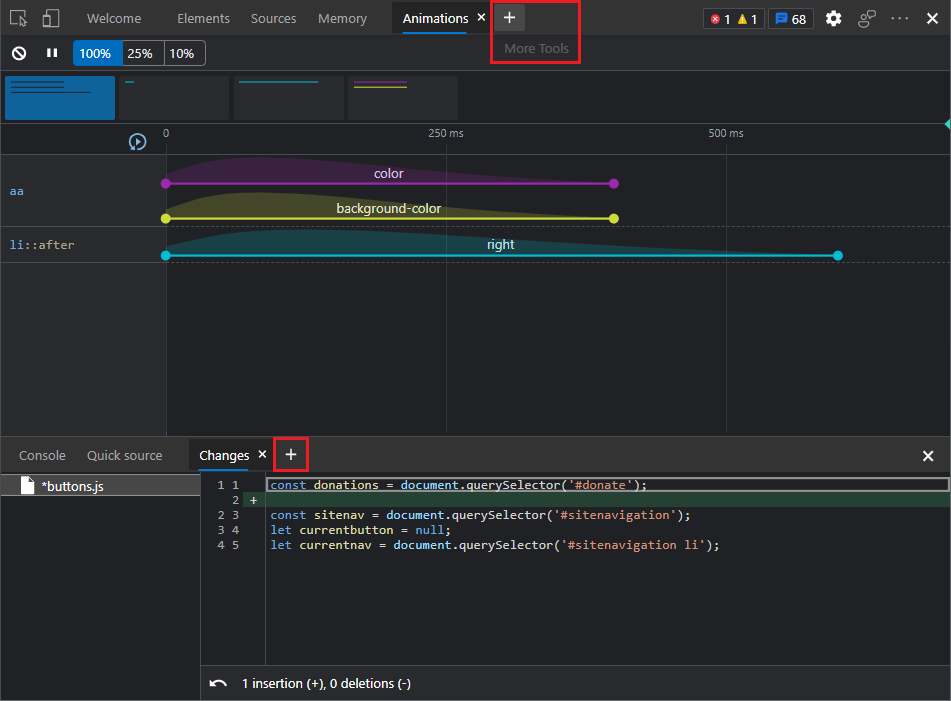This screenshot has height=701, width=951.
Task: Set playback speed to 10%
Action: (x=182, y=53)
